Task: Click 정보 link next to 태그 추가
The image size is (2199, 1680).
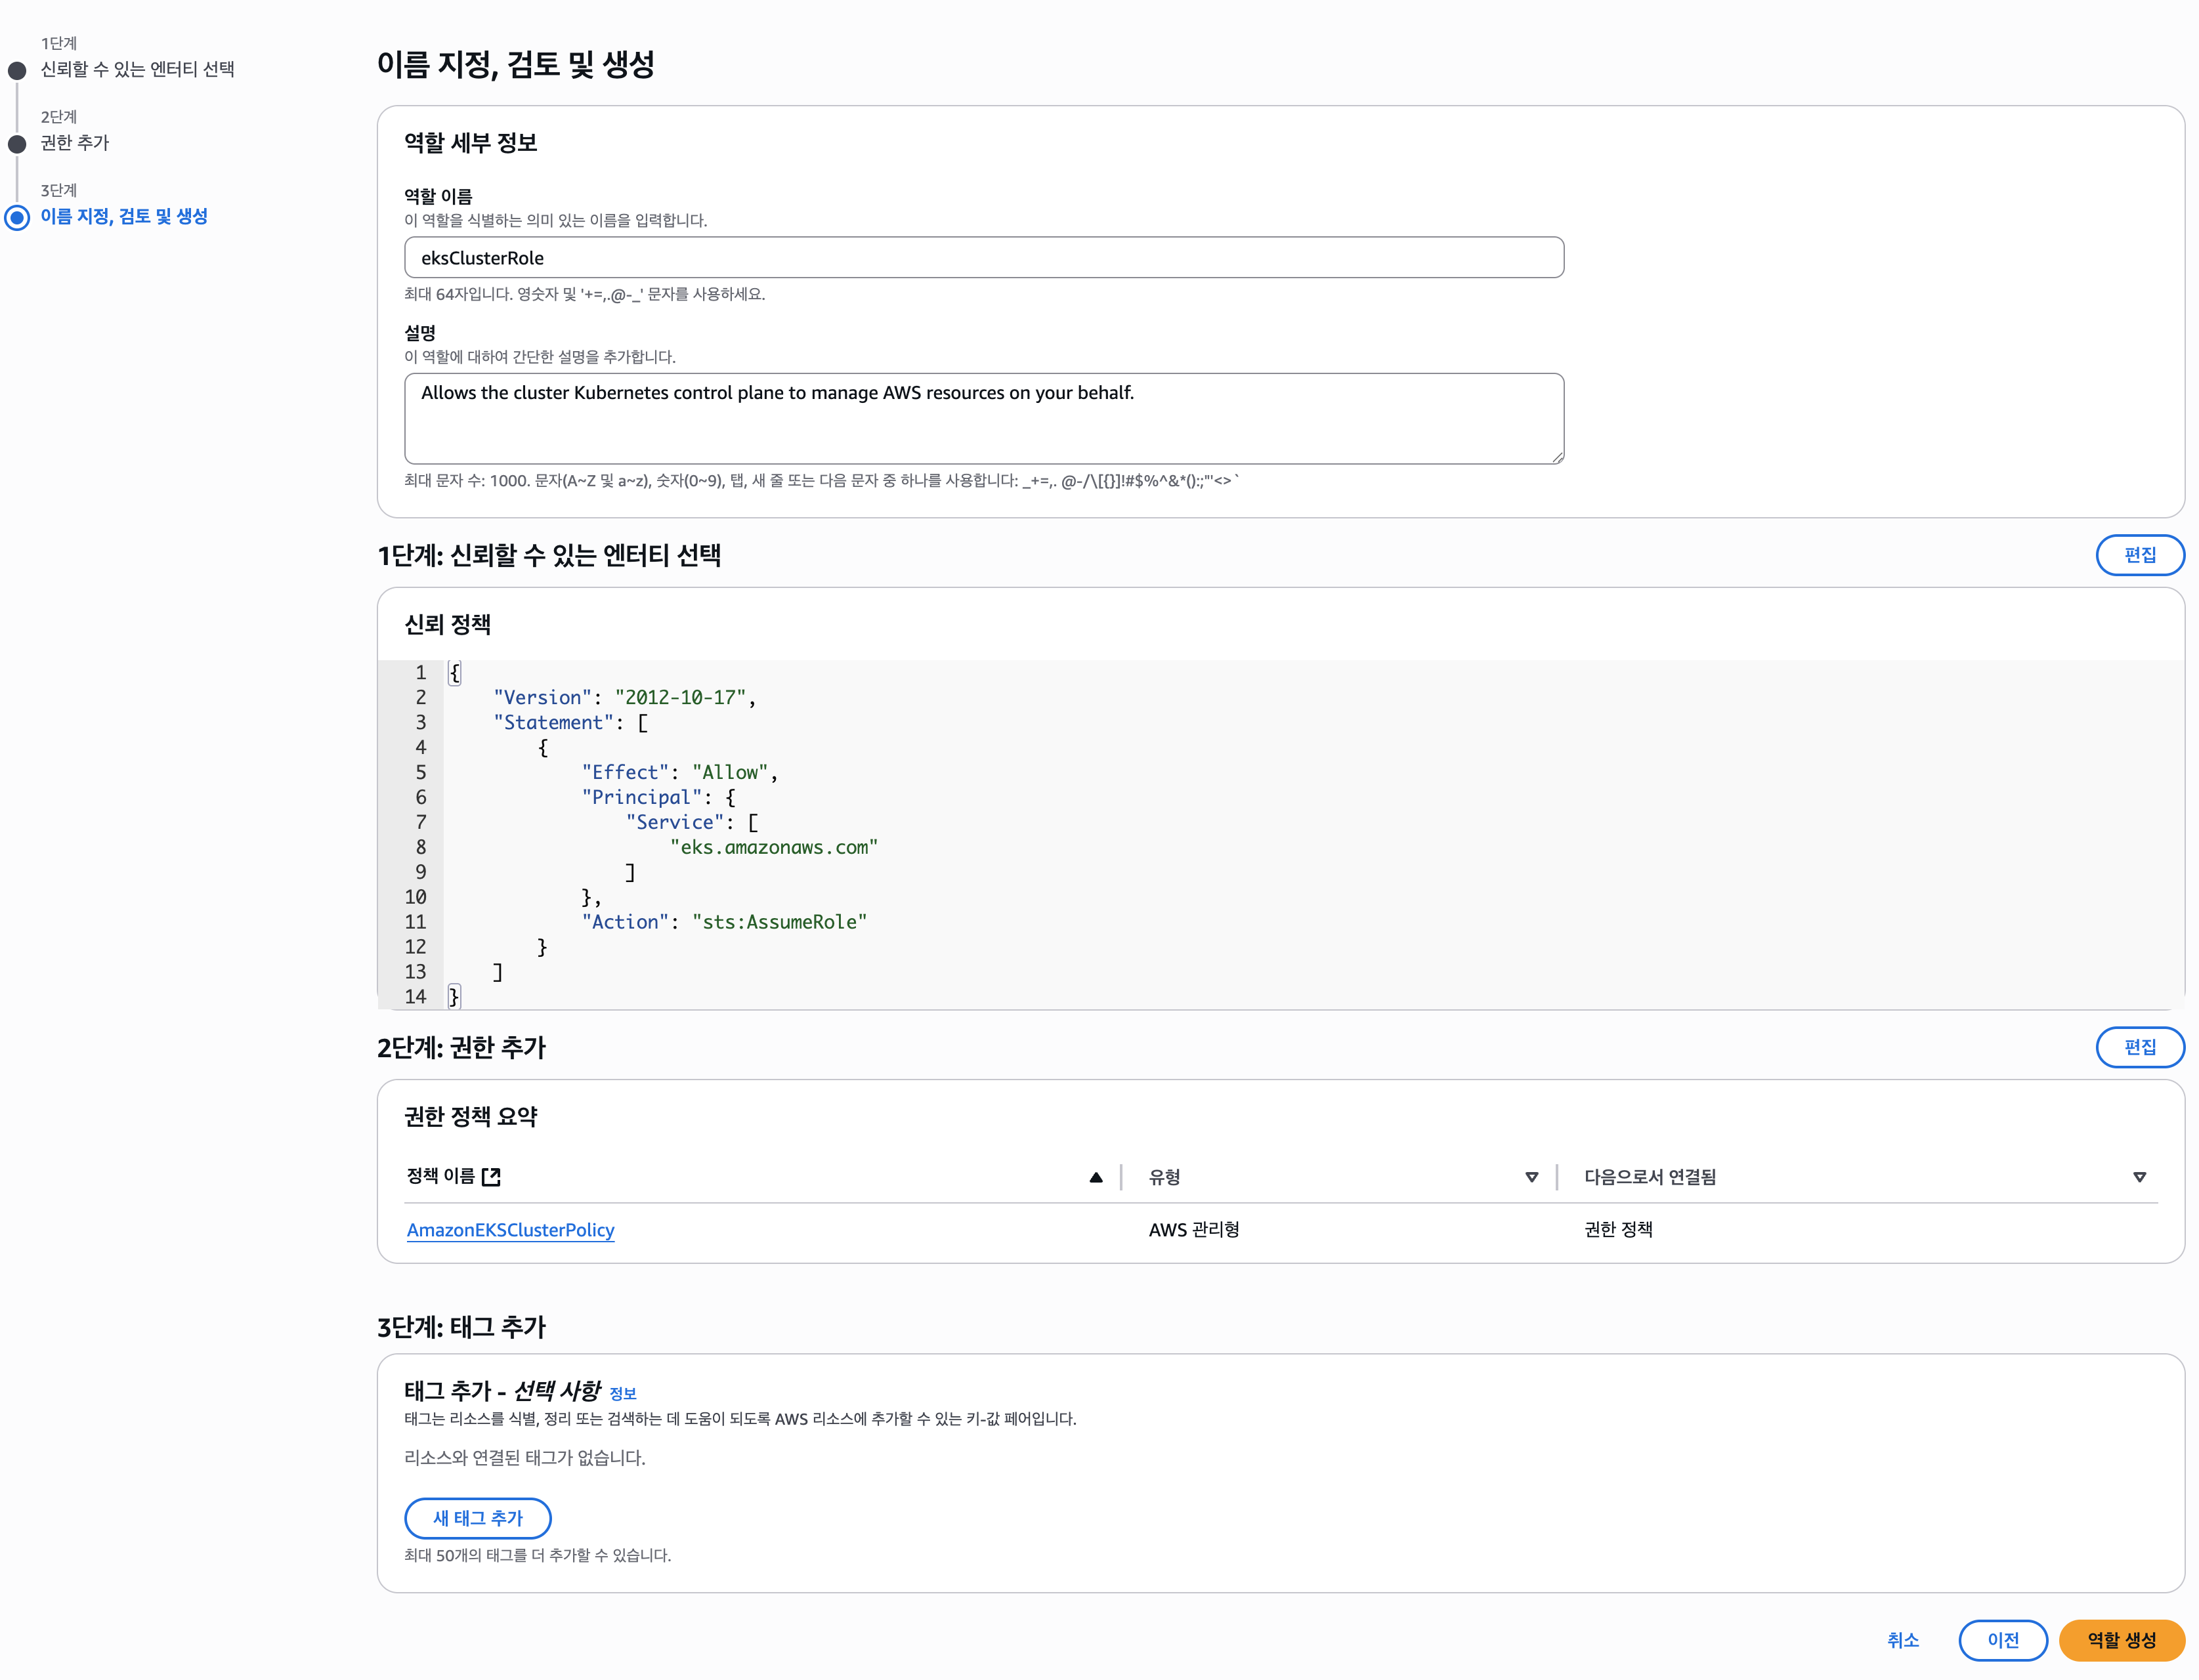Action: [622, 1394]
